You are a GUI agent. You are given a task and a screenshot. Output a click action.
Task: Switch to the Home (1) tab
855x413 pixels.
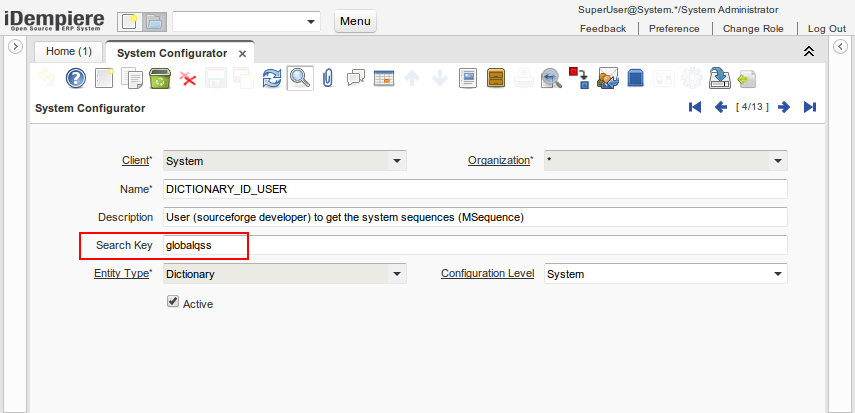(69, 51)
